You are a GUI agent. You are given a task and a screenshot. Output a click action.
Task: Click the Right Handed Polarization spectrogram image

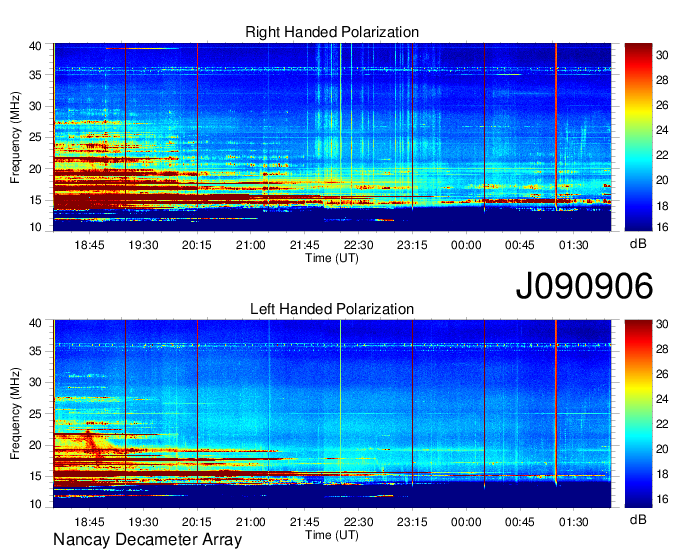click(332, 137)
